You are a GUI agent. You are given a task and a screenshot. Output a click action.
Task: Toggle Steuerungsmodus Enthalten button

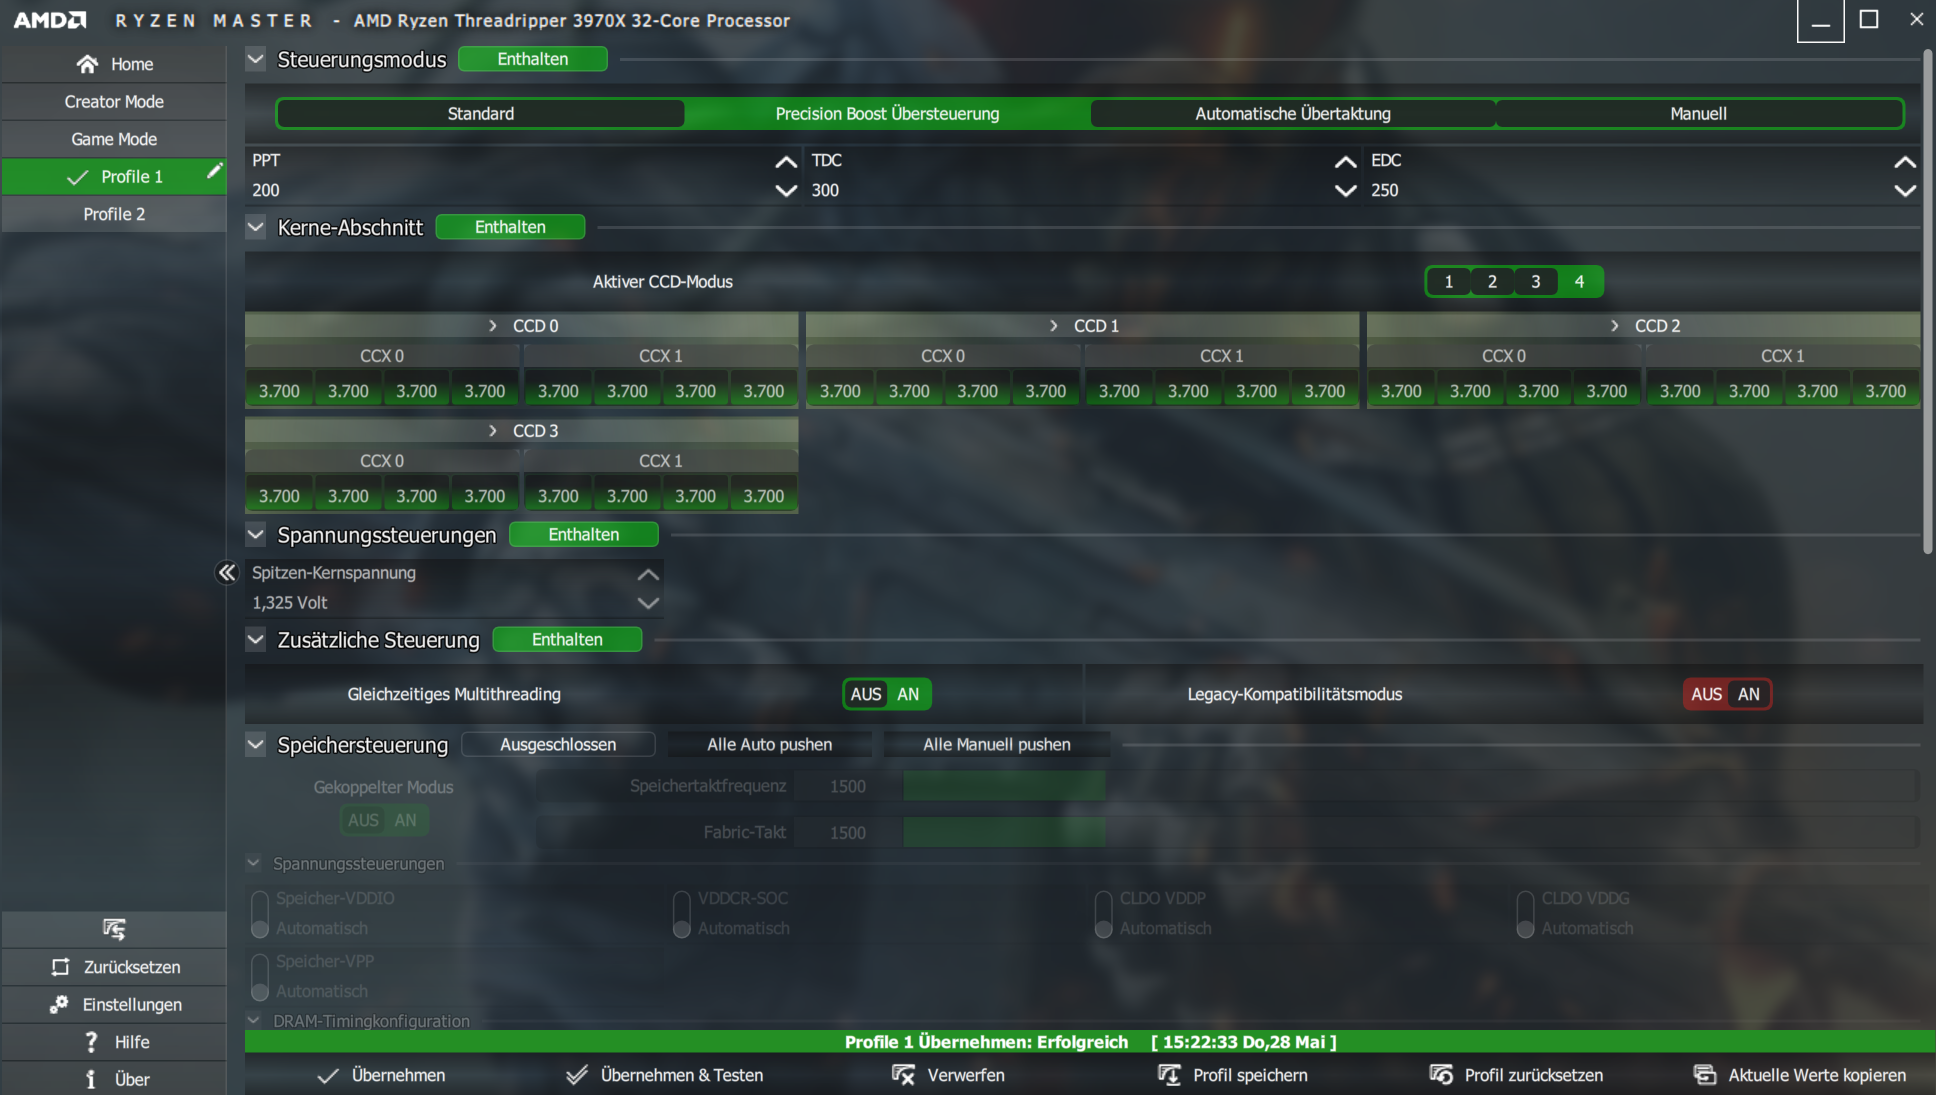click(x=532, y=59)
